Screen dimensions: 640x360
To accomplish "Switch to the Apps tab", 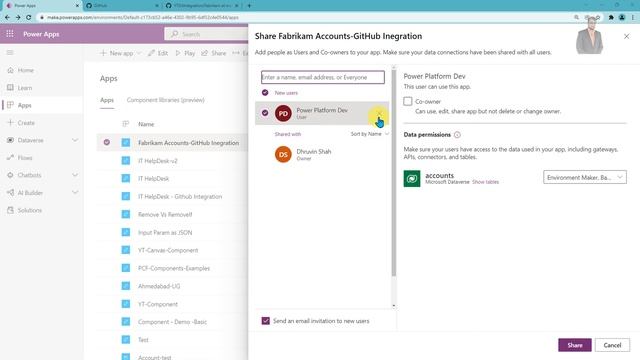I will 107,100.
